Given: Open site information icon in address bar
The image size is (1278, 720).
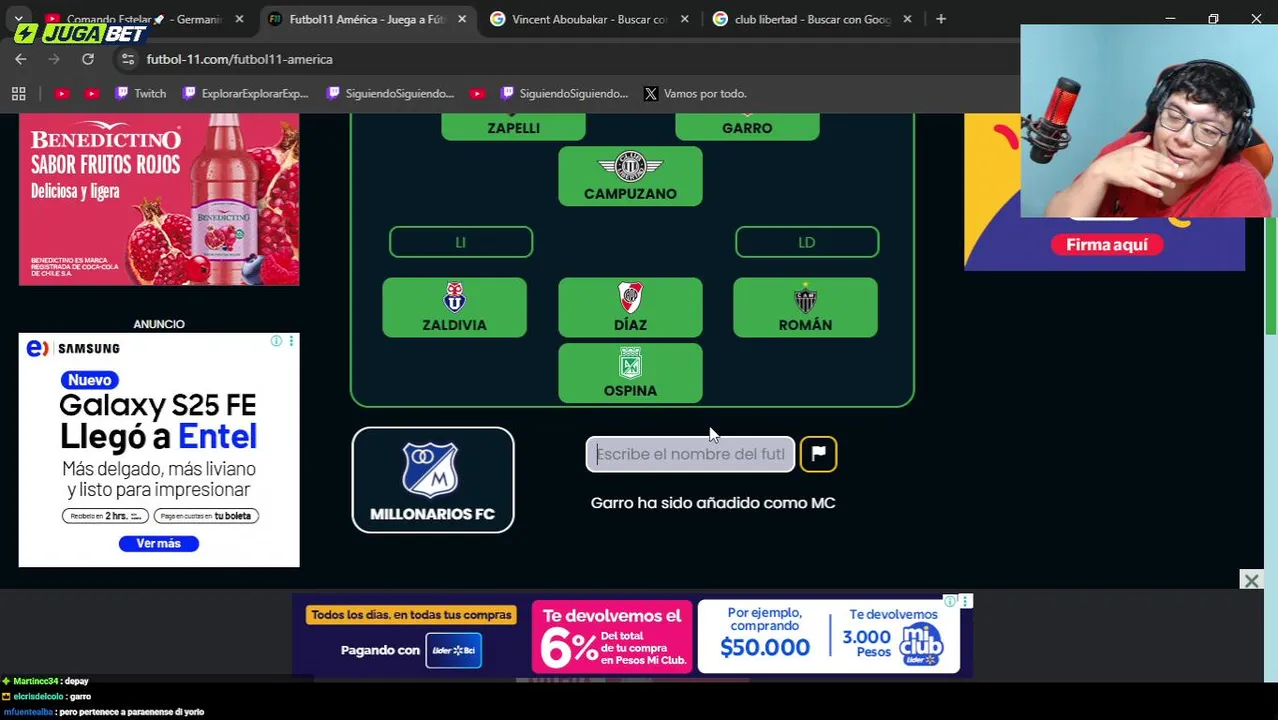Looking at the screenshot, I should click(127, 59).
